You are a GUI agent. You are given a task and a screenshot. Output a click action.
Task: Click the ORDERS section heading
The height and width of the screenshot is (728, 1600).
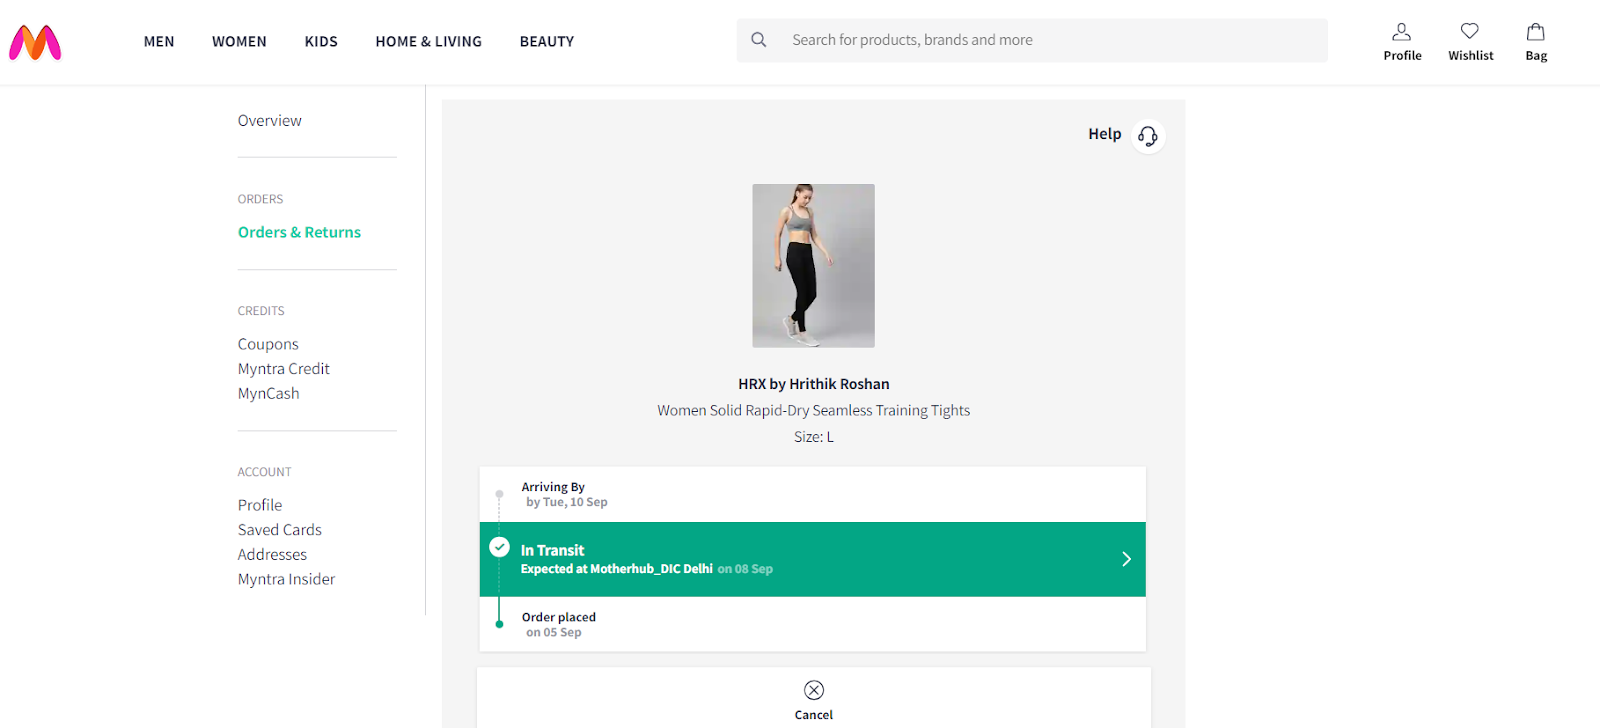(x=260, y=199)
